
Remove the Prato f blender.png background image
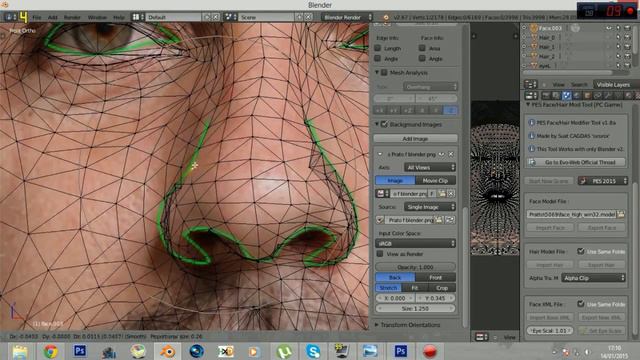click(x=451, y=154)
